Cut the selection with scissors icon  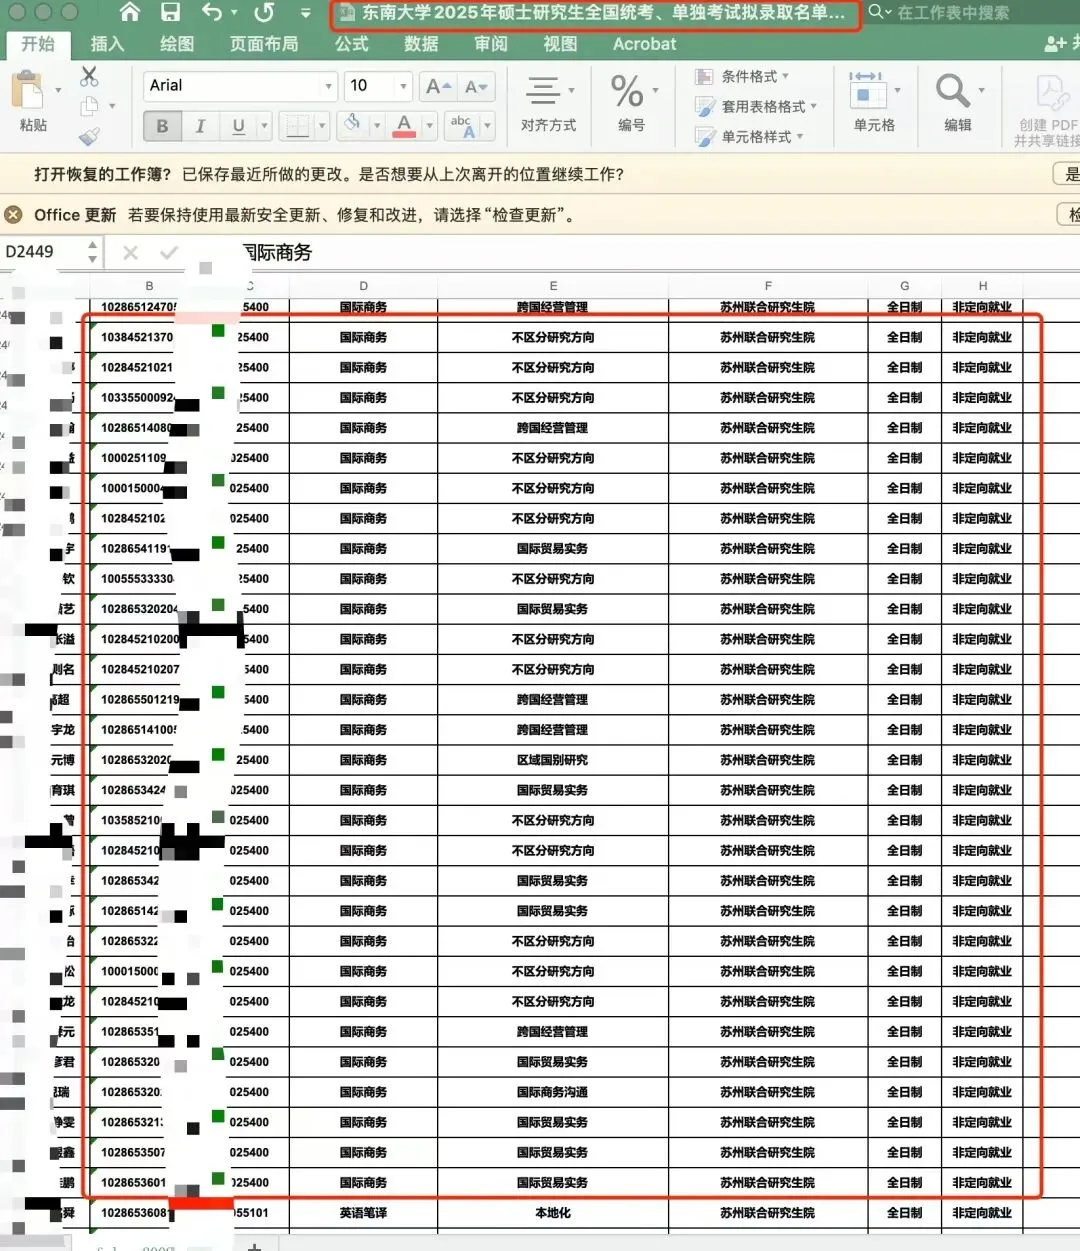tap(89, 76)
